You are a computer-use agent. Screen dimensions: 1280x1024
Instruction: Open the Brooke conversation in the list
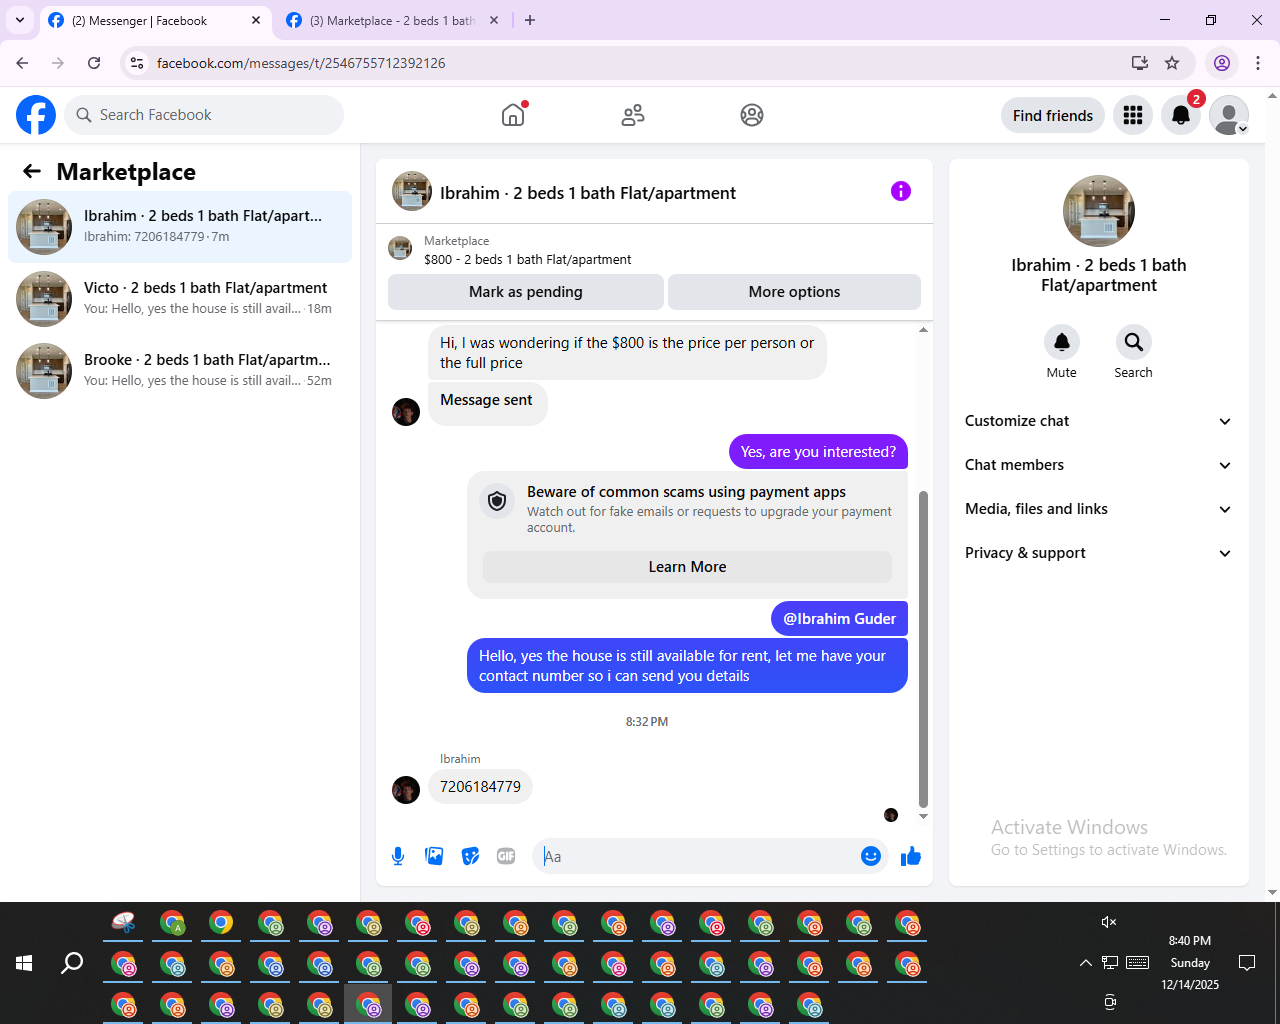(180, 371)
